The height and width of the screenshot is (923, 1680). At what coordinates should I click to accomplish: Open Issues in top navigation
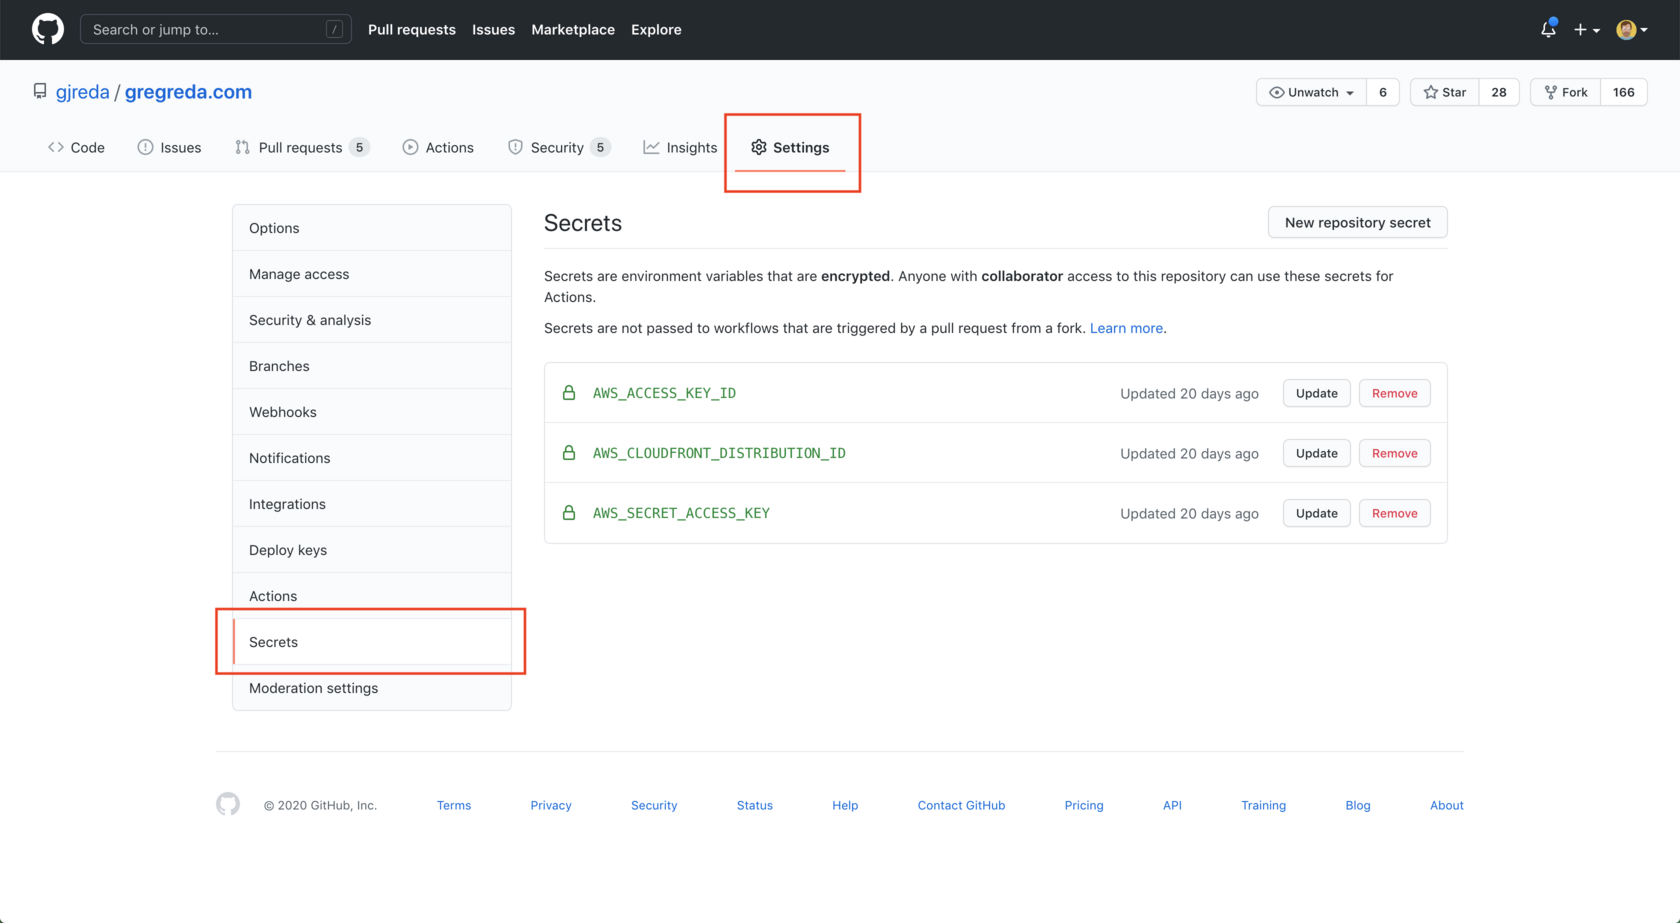(x=493, y=29)
